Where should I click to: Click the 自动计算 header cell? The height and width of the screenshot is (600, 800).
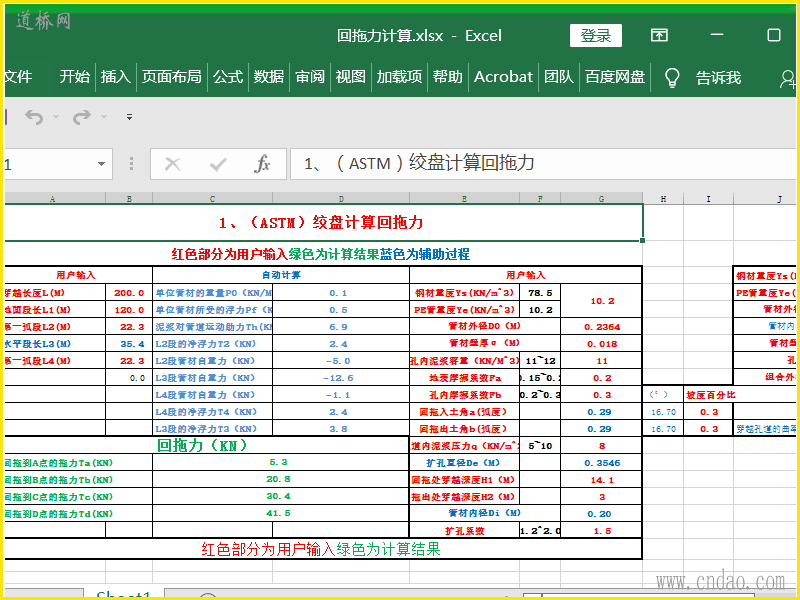pyautogui.click(x=281, y=275)
